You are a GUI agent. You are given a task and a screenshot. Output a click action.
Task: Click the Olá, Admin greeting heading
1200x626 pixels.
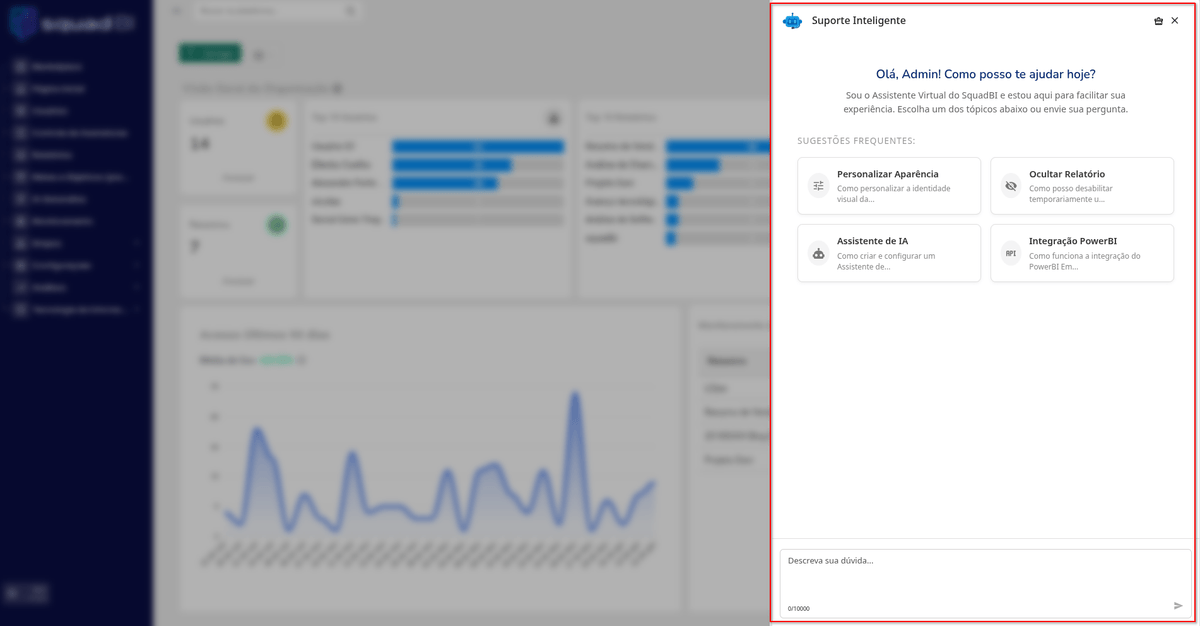(x=985, y=74)
